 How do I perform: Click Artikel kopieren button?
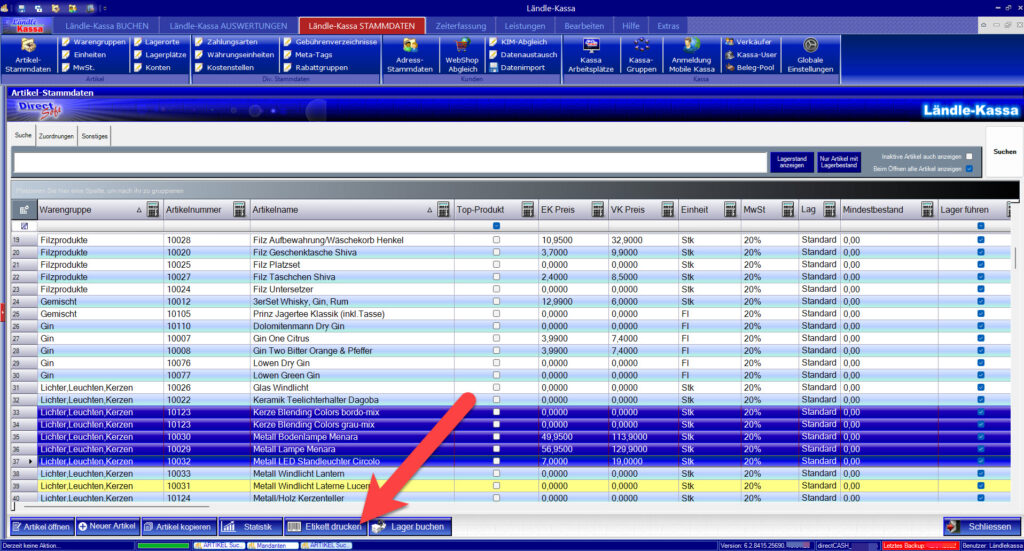pos(178,527)
